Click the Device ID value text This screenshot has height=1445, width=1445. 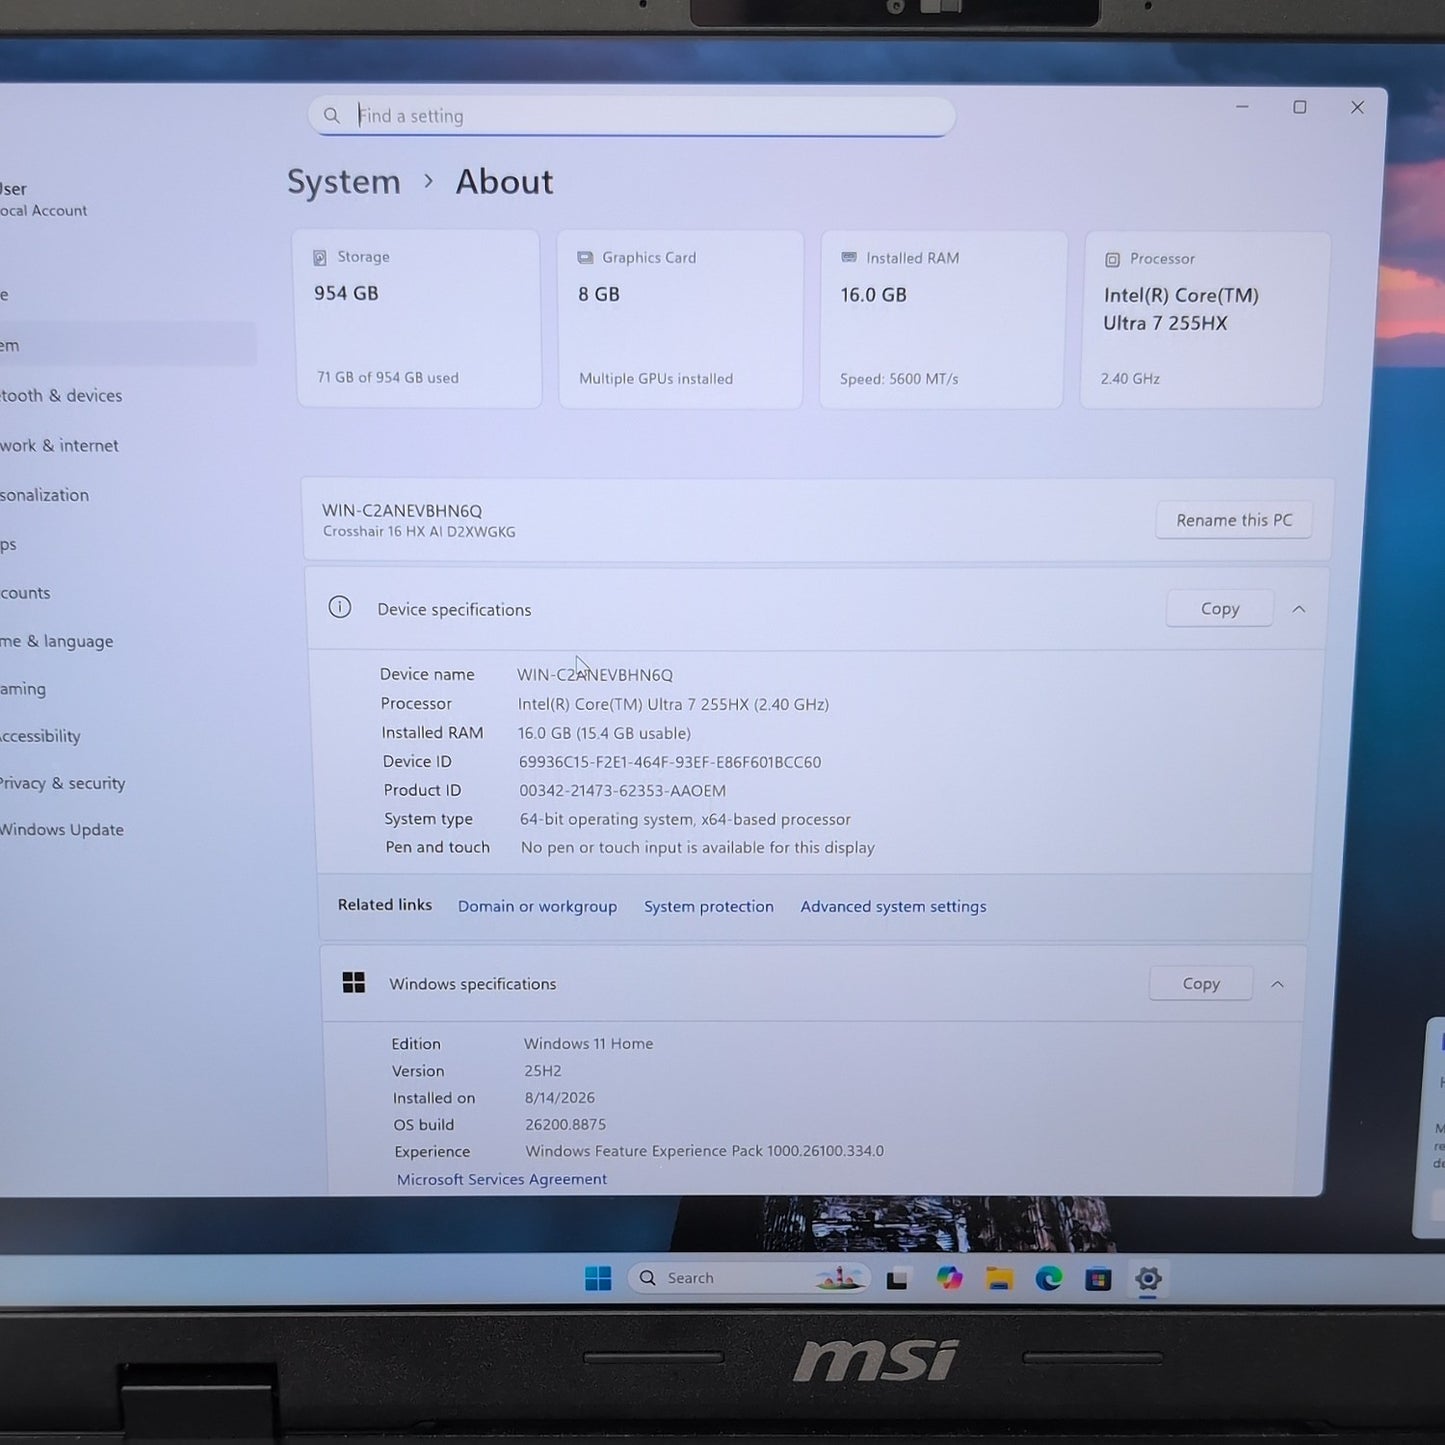[x=670, y=762]
